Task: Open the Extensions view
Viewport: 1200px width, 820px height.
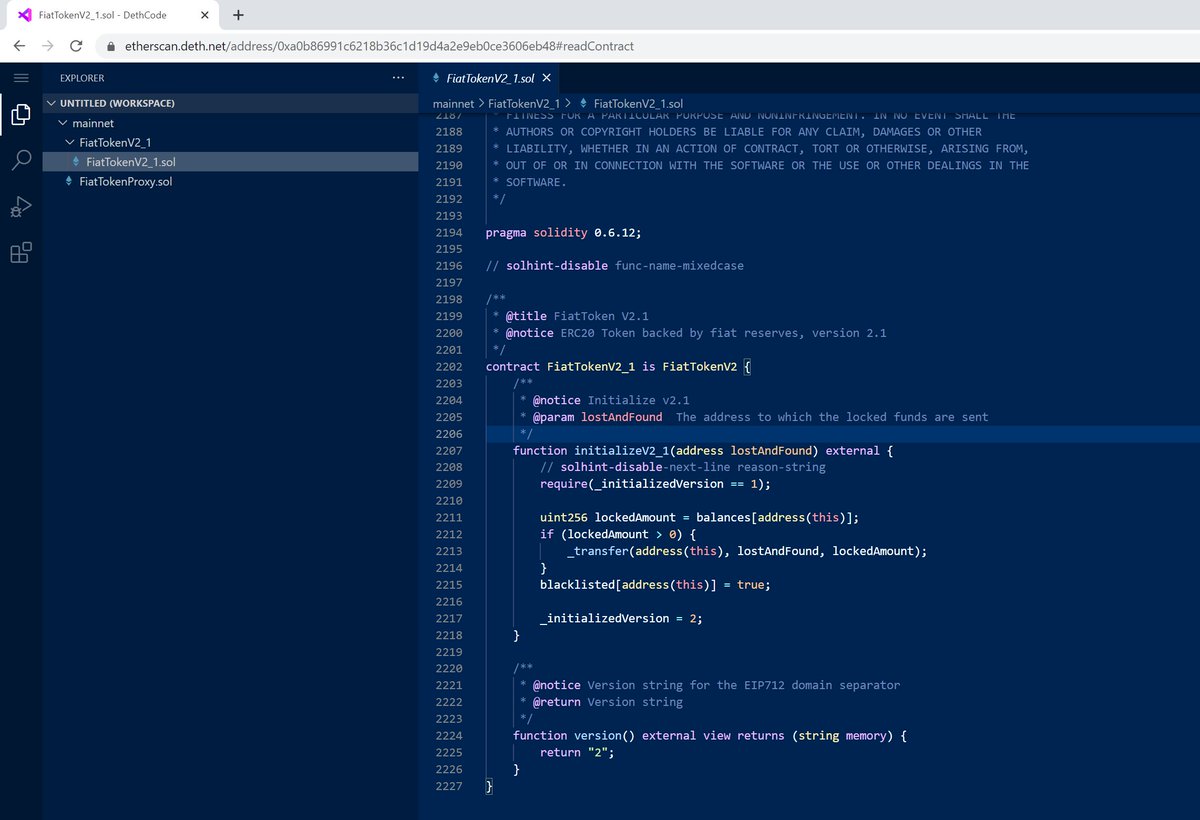Action: [20, 252]
